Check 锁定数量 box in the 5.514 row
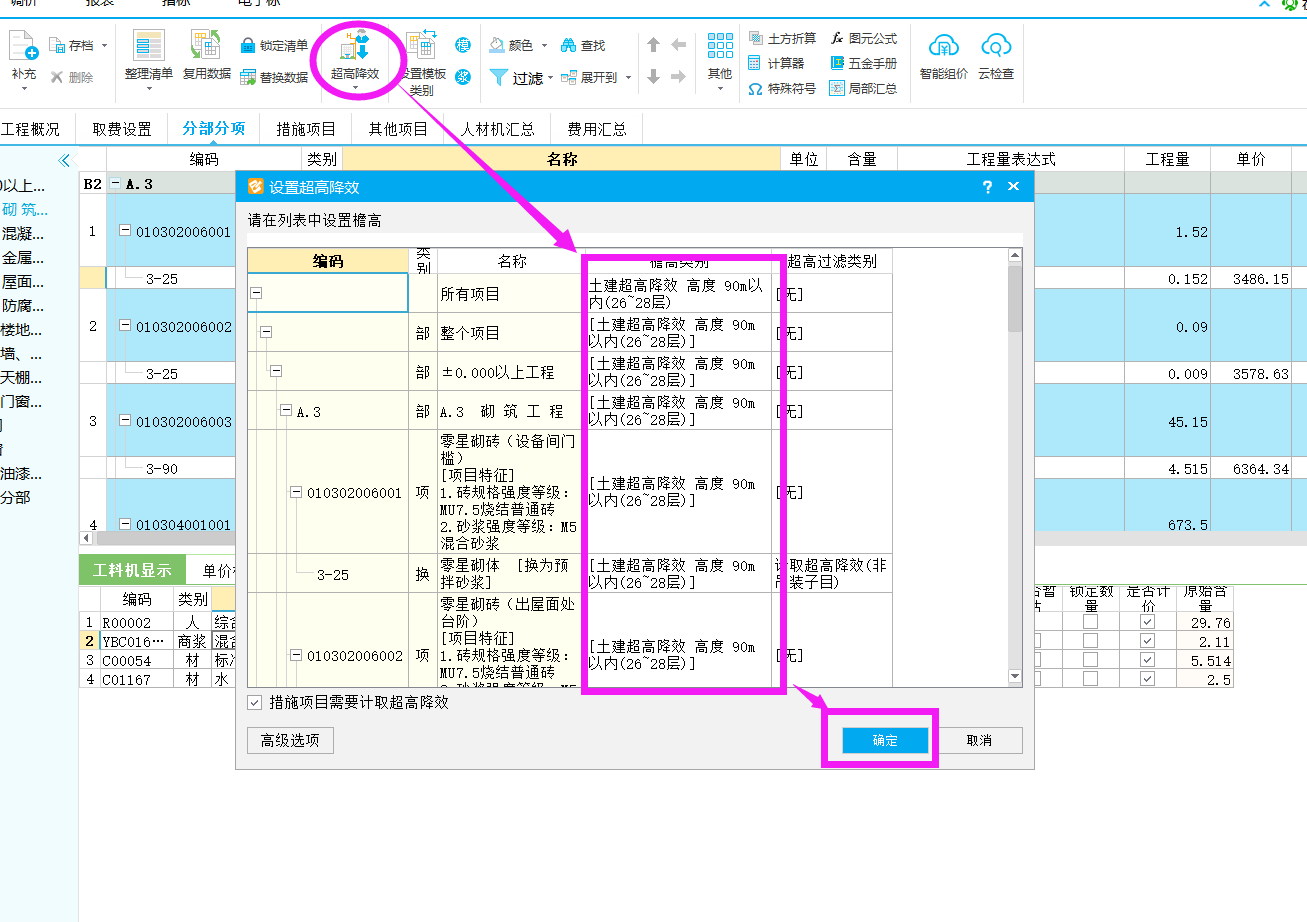 pyautogui.click(x=1091, y=660)
